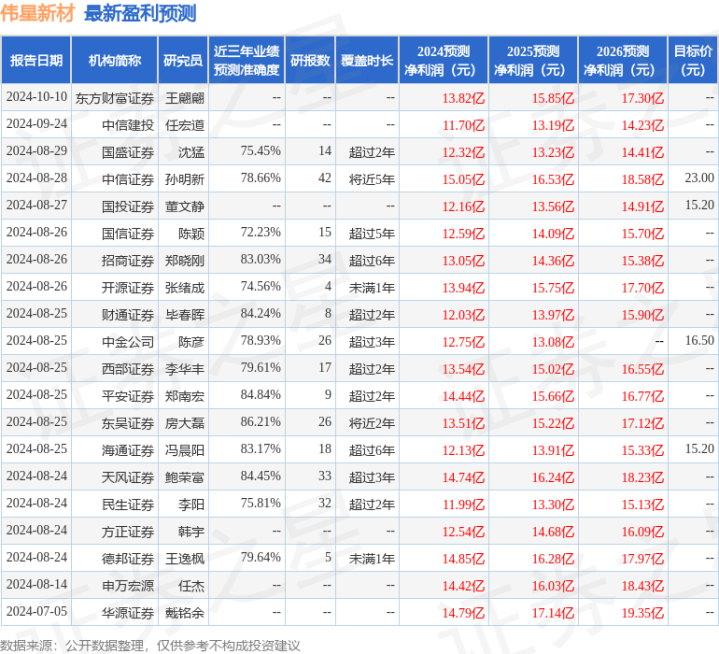Click the 2024预测净利润 column header
The width and height of the screenshot is (719, 654).
point(443,61)
